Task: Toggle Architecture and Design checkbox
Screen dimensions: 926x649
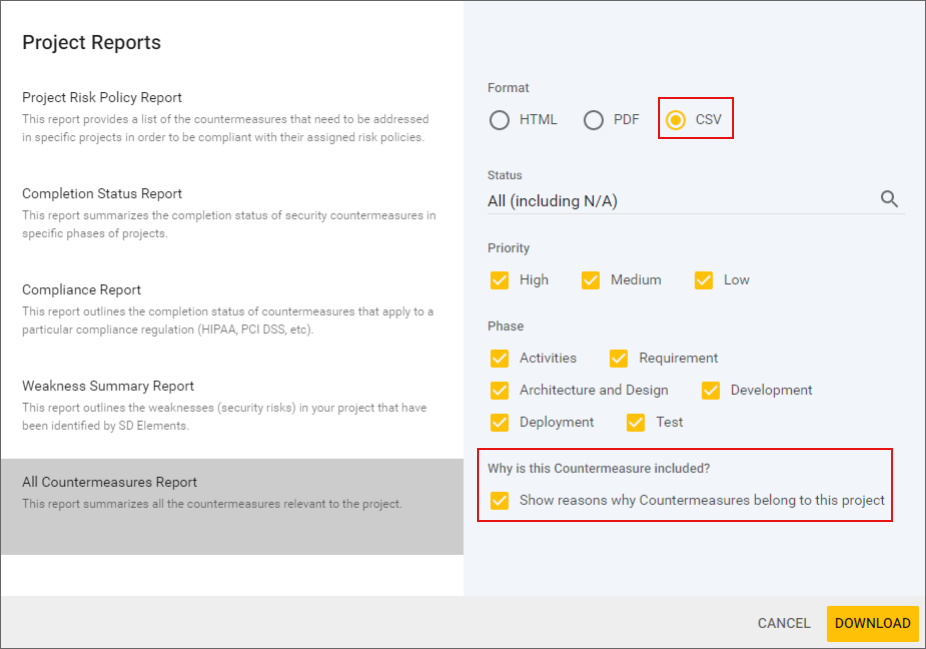Action: click(x=500, y=390)
